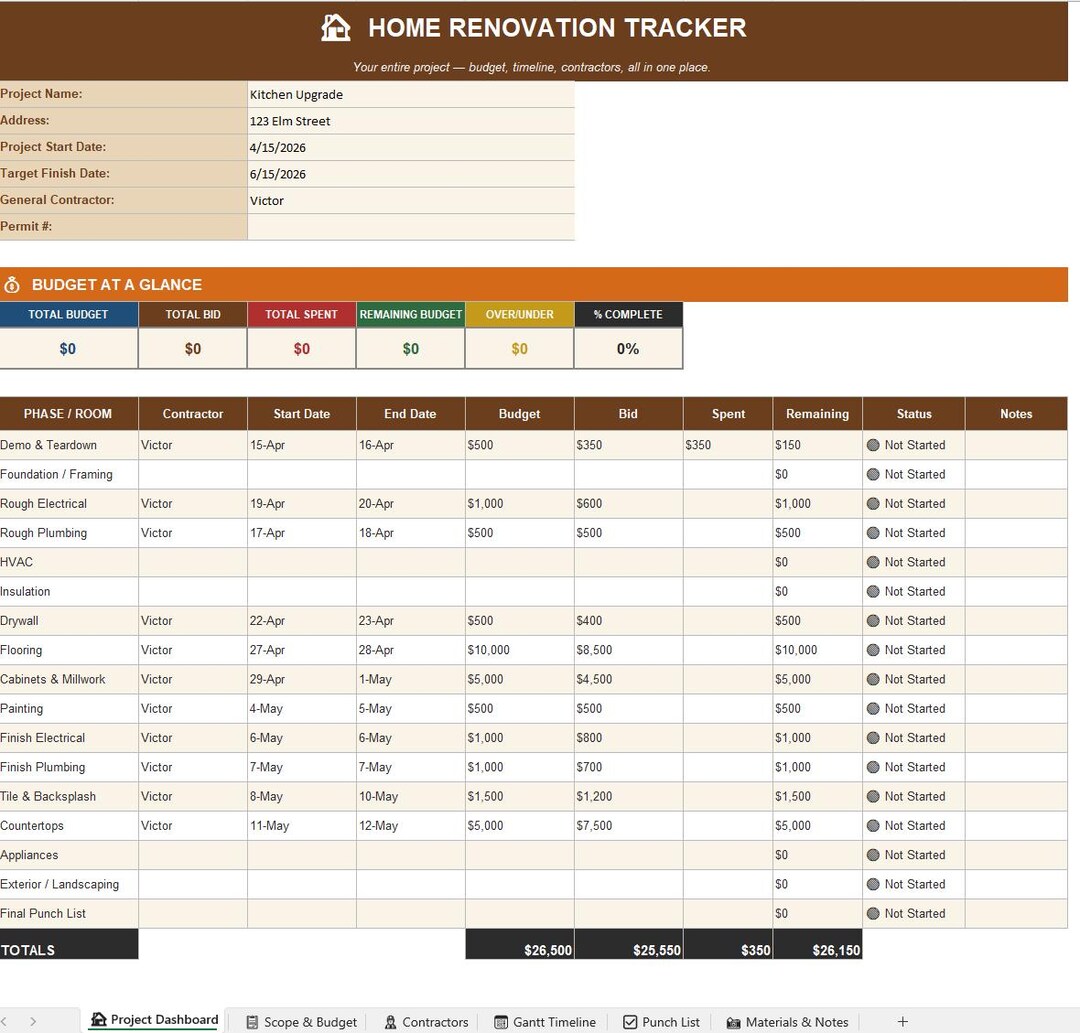Select the Project Name value Kitchen Upgrade
Image resolution: width=1080 pixels, height=1033 pixels.
click(x=411, y=94)
